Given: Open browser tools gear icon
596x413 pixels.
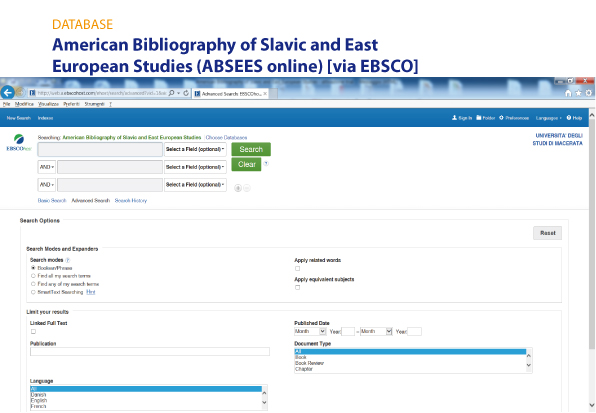Looking at the screenshot, I should [x=588, y=93].
